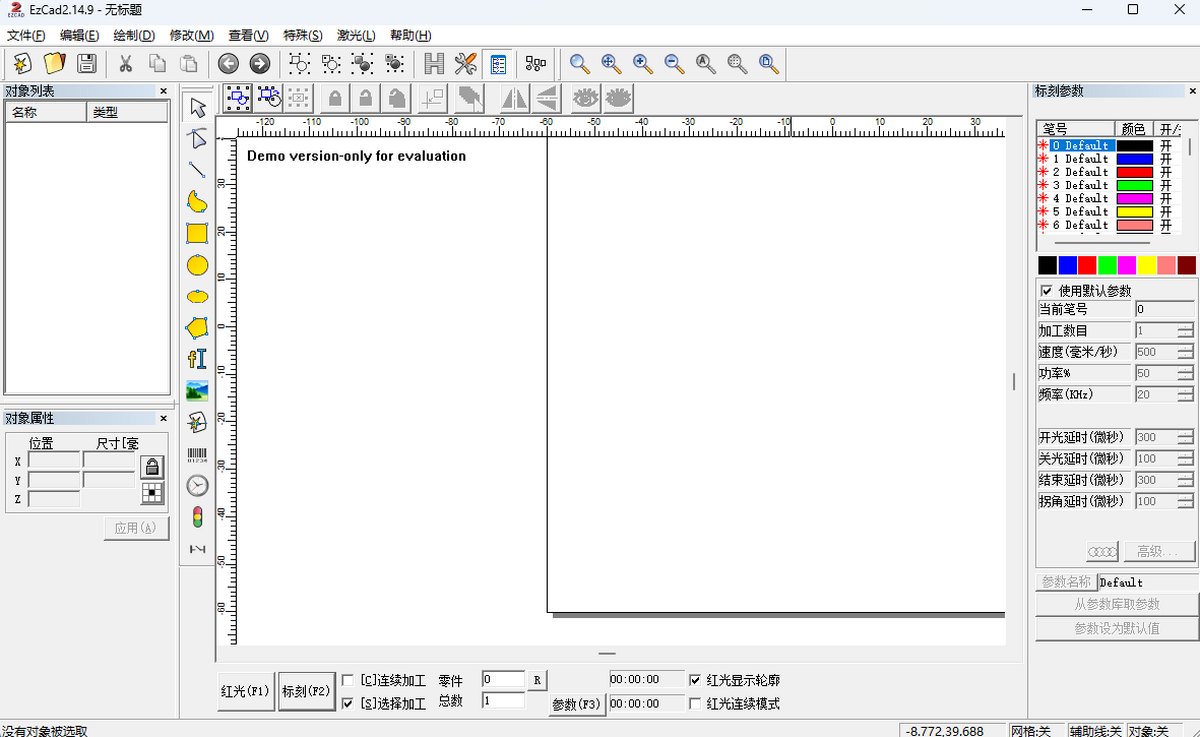Close the 对象列表 panel
Image resolution: width=1200 pixels, height=737 pixels.
tap(163, 91)
